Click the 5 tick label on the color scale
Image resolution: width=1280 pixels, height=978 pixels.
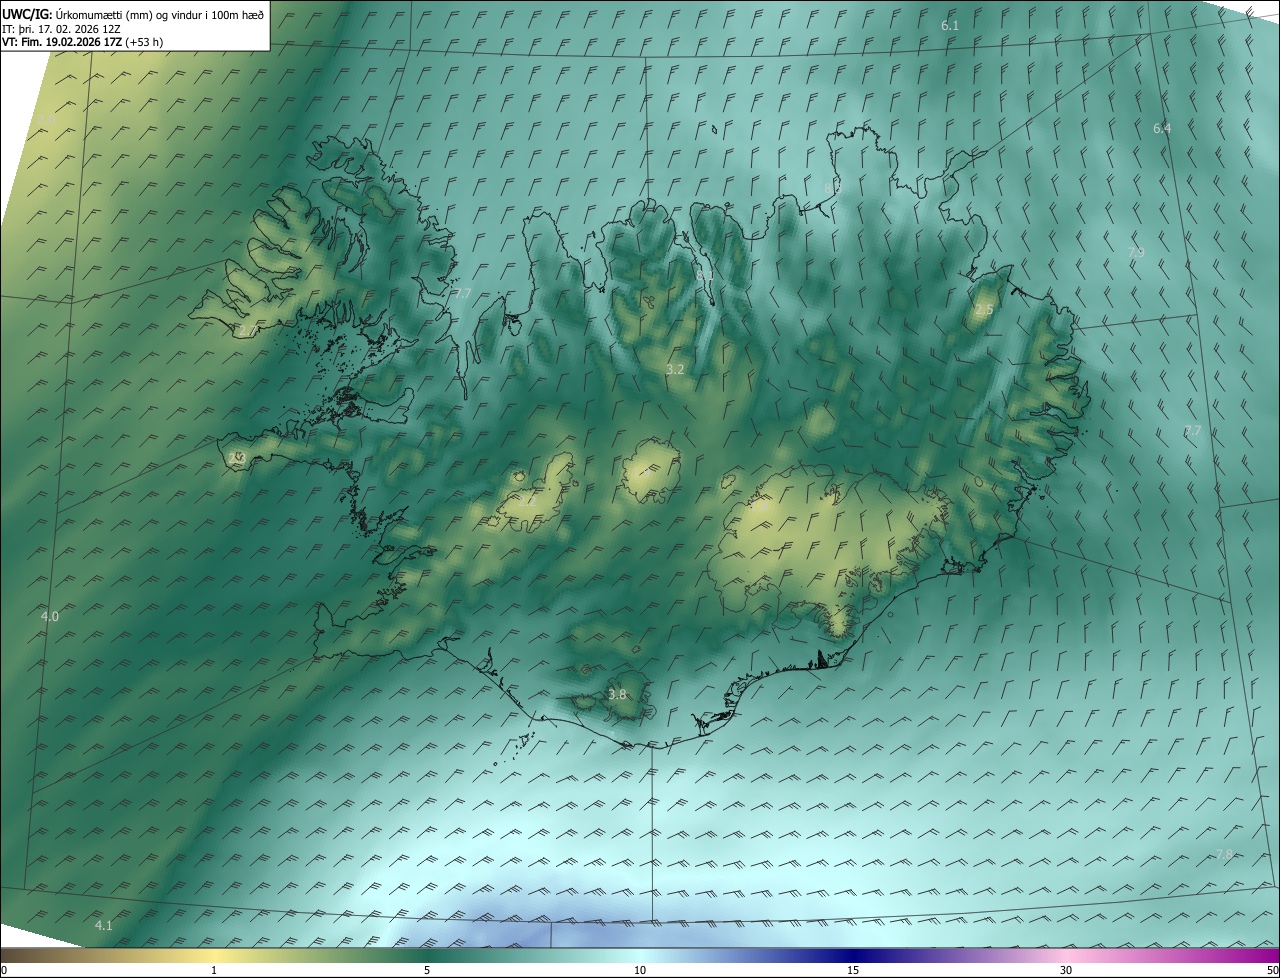(427, 970)
